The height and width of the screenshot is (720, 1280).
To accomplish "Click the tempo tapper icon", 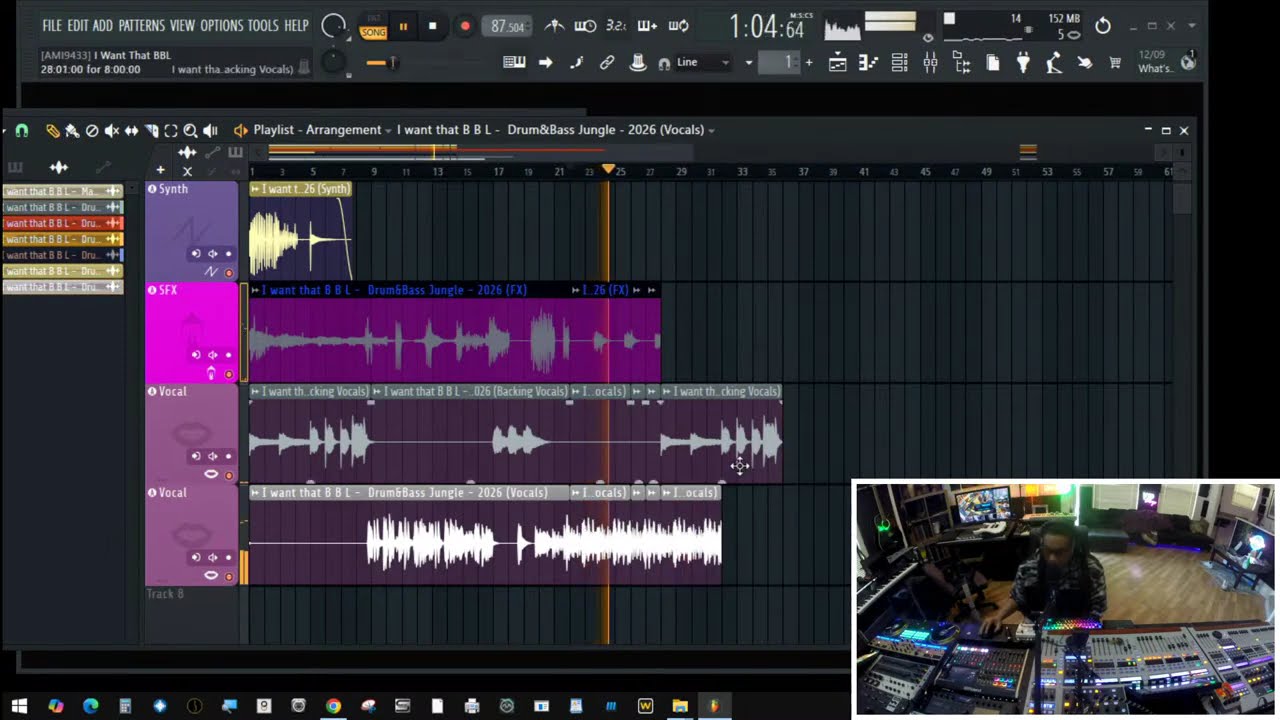I will 1053,64.
